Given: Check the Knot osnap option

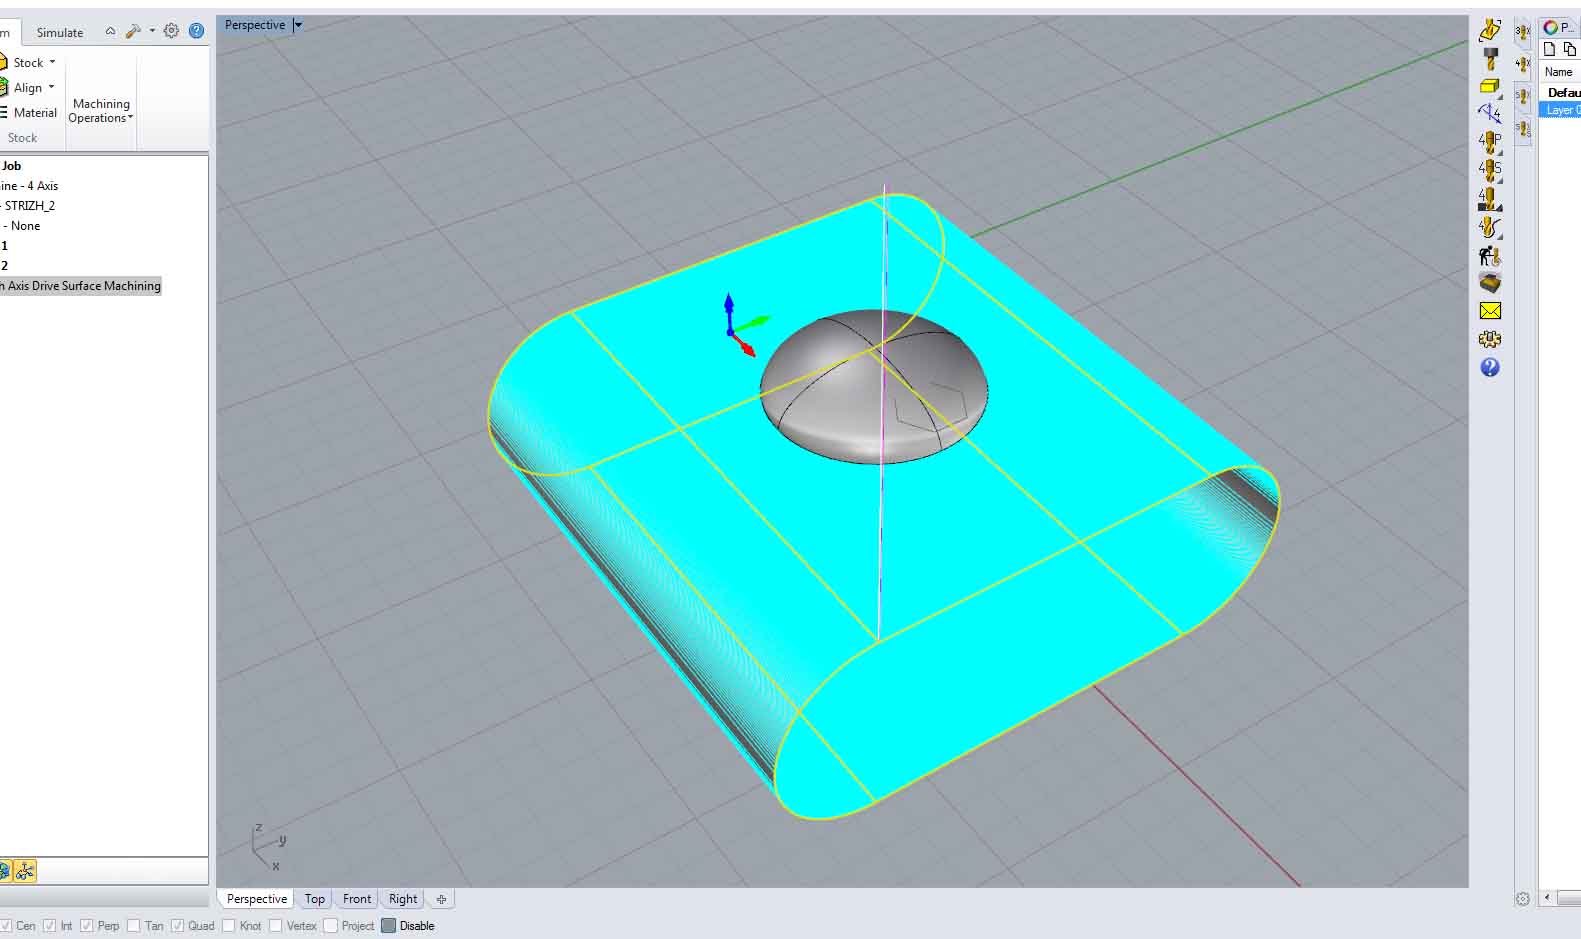Looking at the screenshot, I should 229,926.
